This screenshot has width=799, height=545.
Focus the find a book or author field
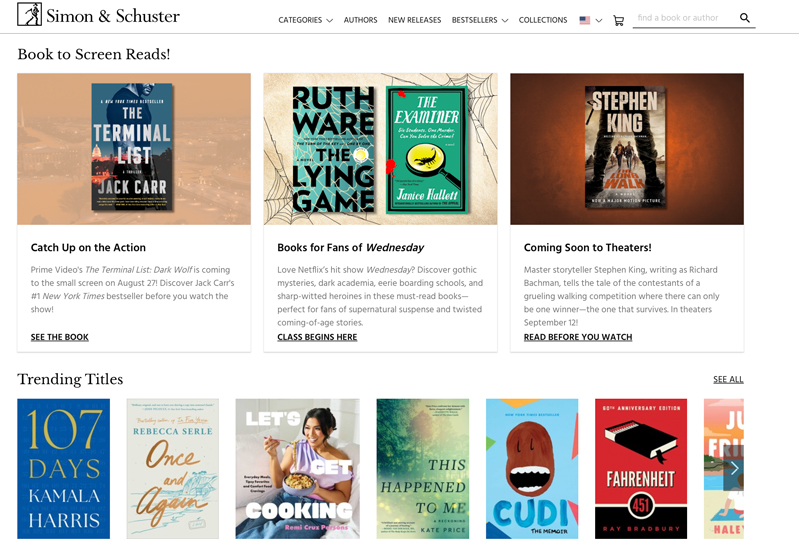pyautogui.click(x=685, y=18)
